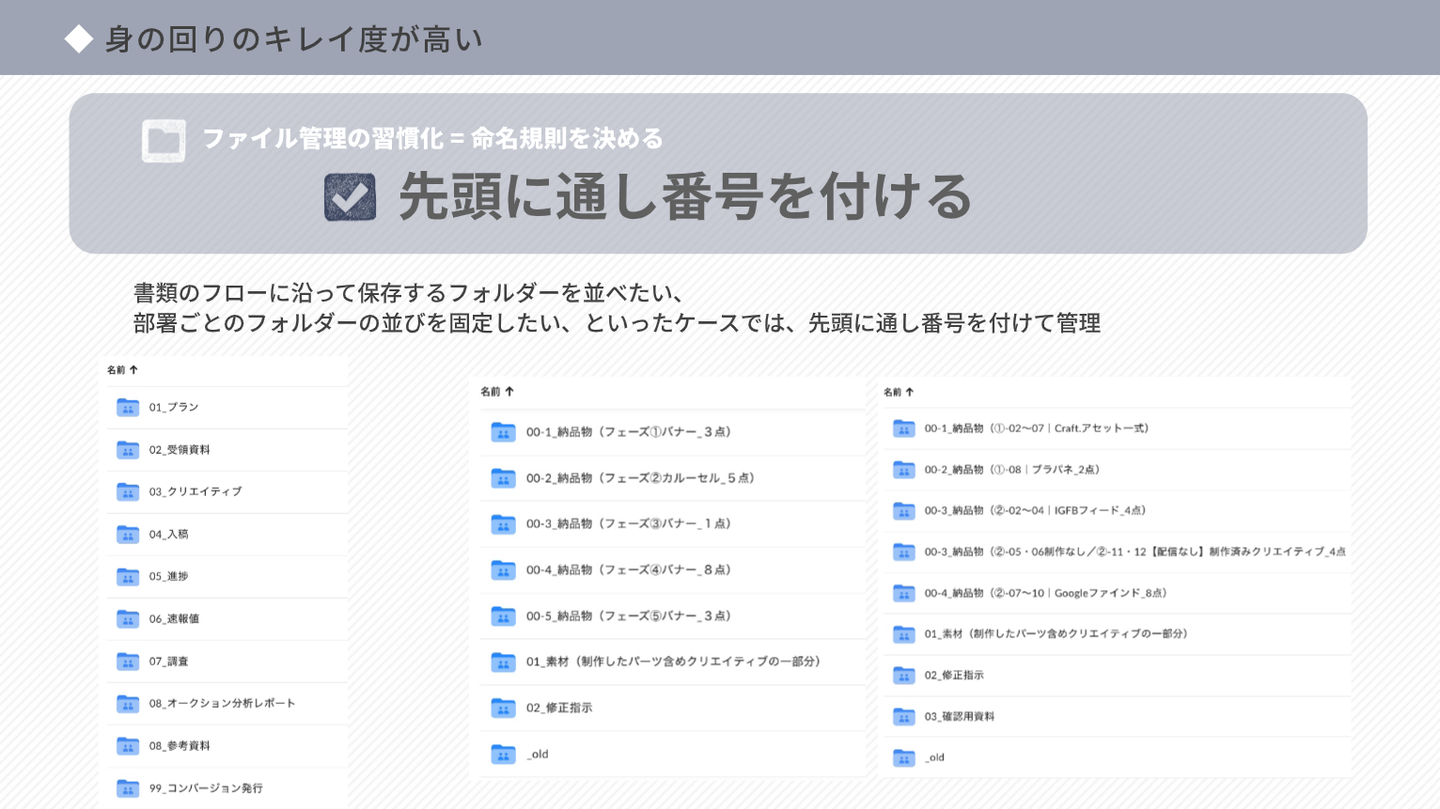1440x809 pixels.
Task: Select the 02_修正指示 name directly above 03_確認用資料
Action: [x=954, y=675]
